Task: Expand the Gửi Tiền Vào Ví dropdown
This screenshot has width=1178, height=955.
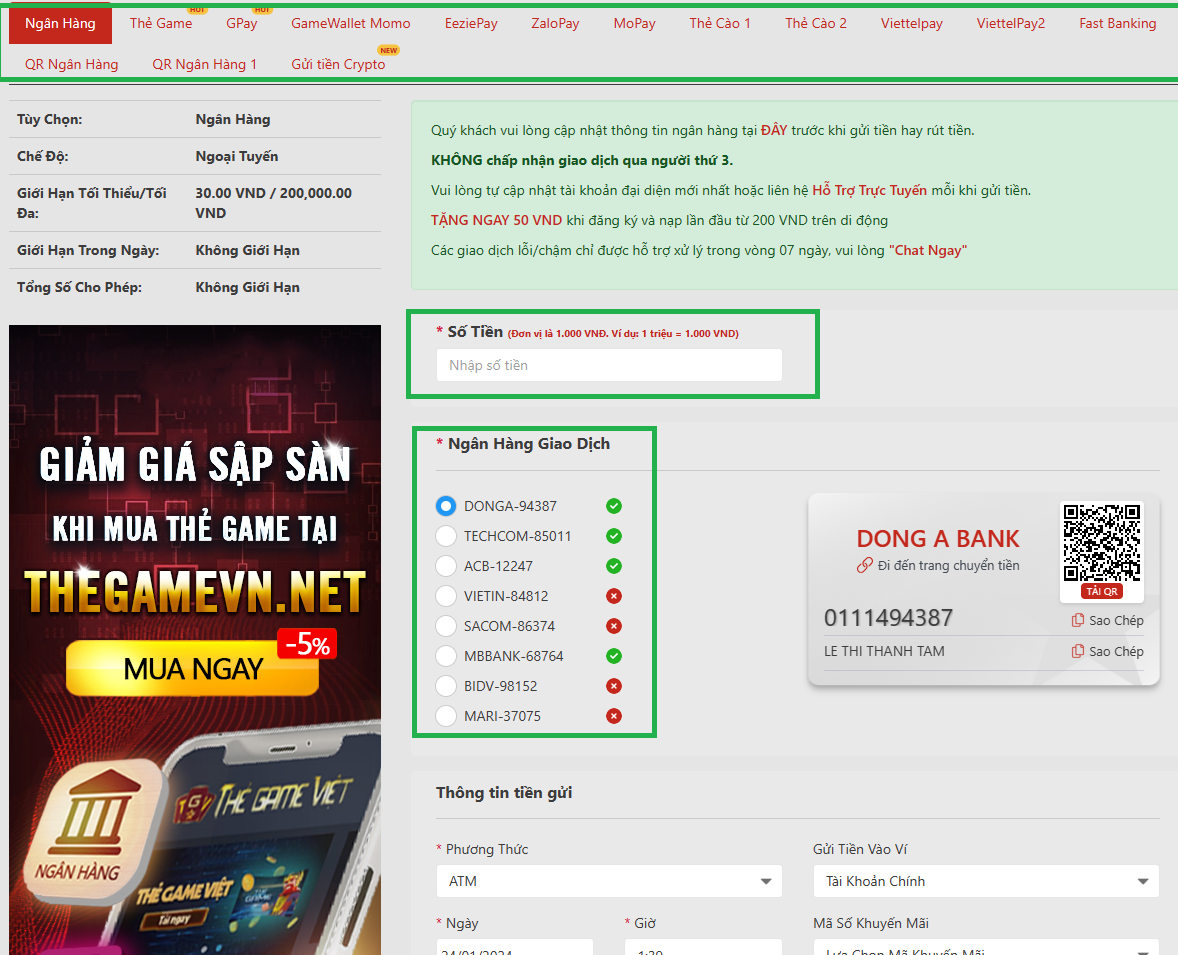Action: [x=985, y=882]
